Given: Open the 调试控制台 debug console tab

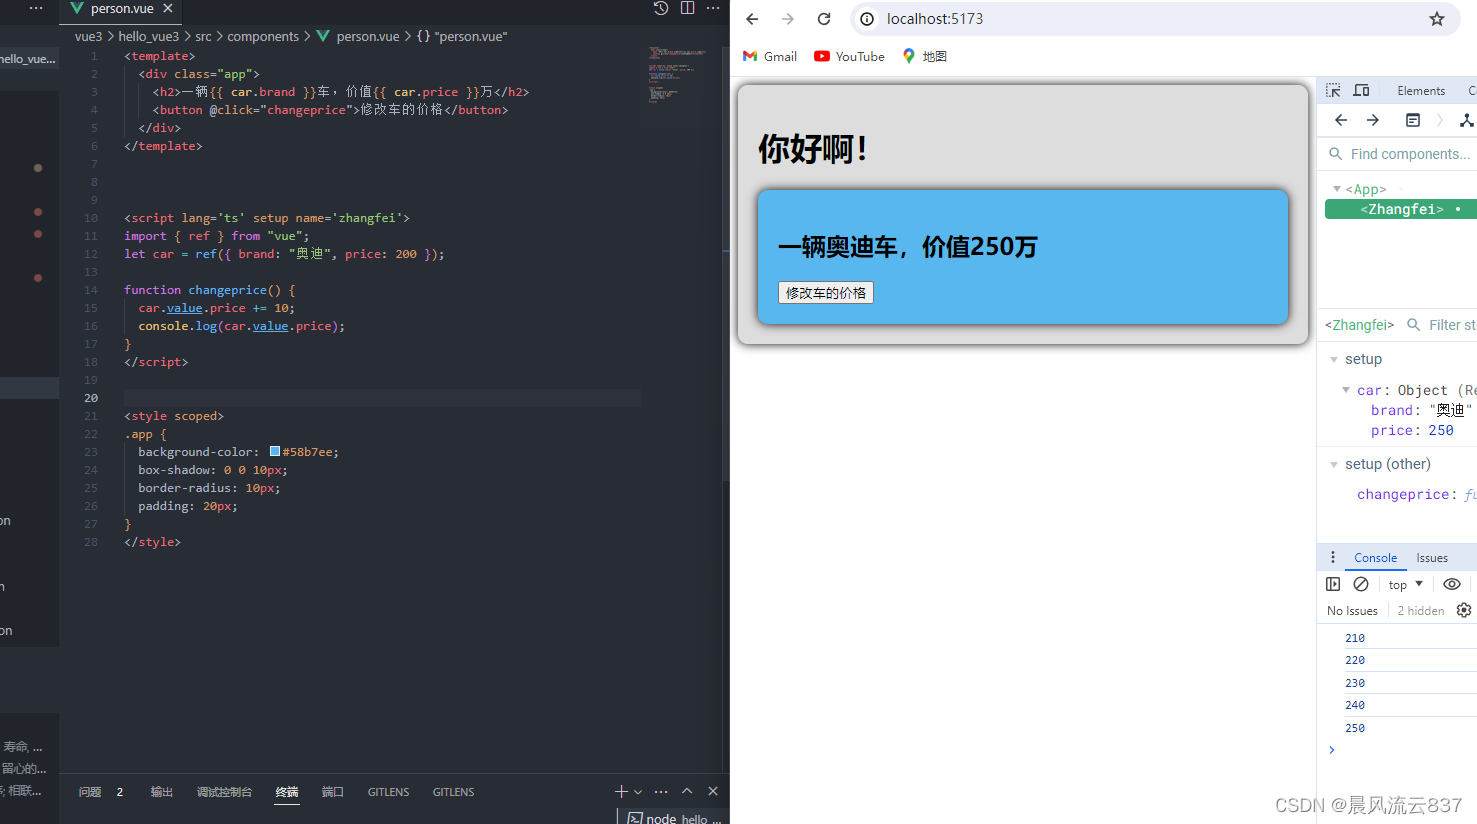Looking at the screenshot, I should (x=224, y=792).
